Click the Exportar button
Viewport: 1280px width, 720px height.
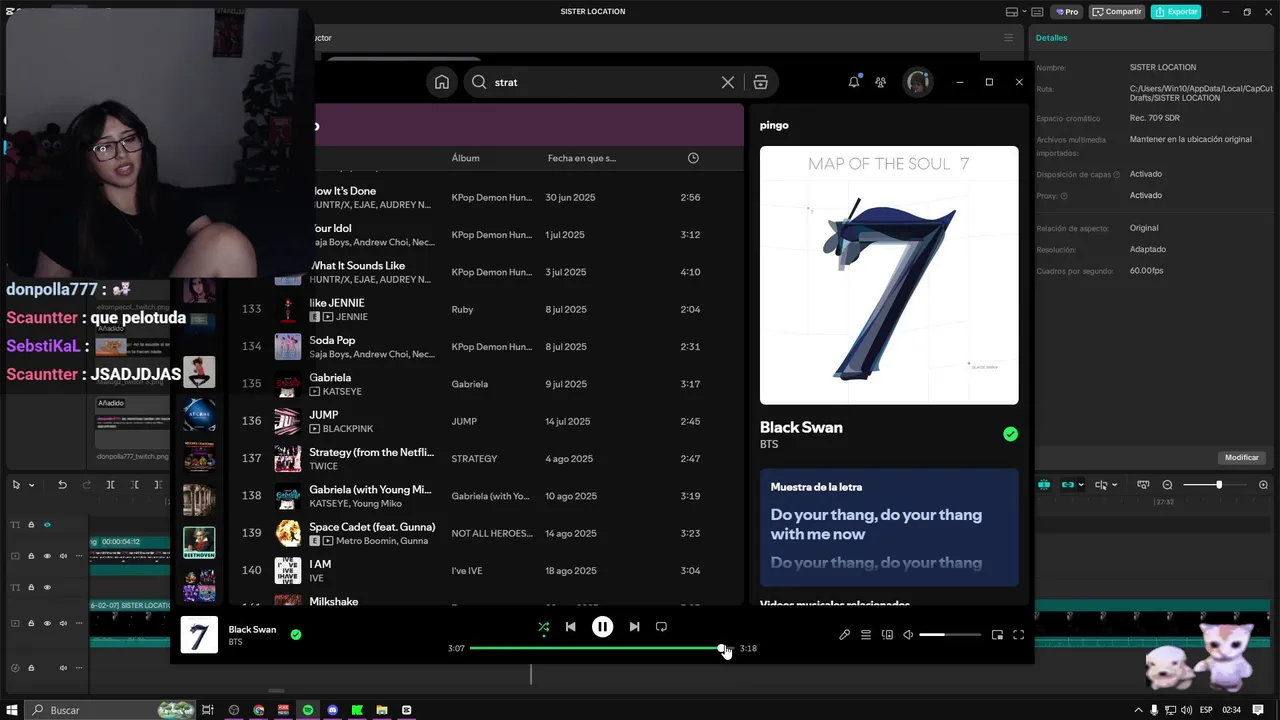point(1176,12)
